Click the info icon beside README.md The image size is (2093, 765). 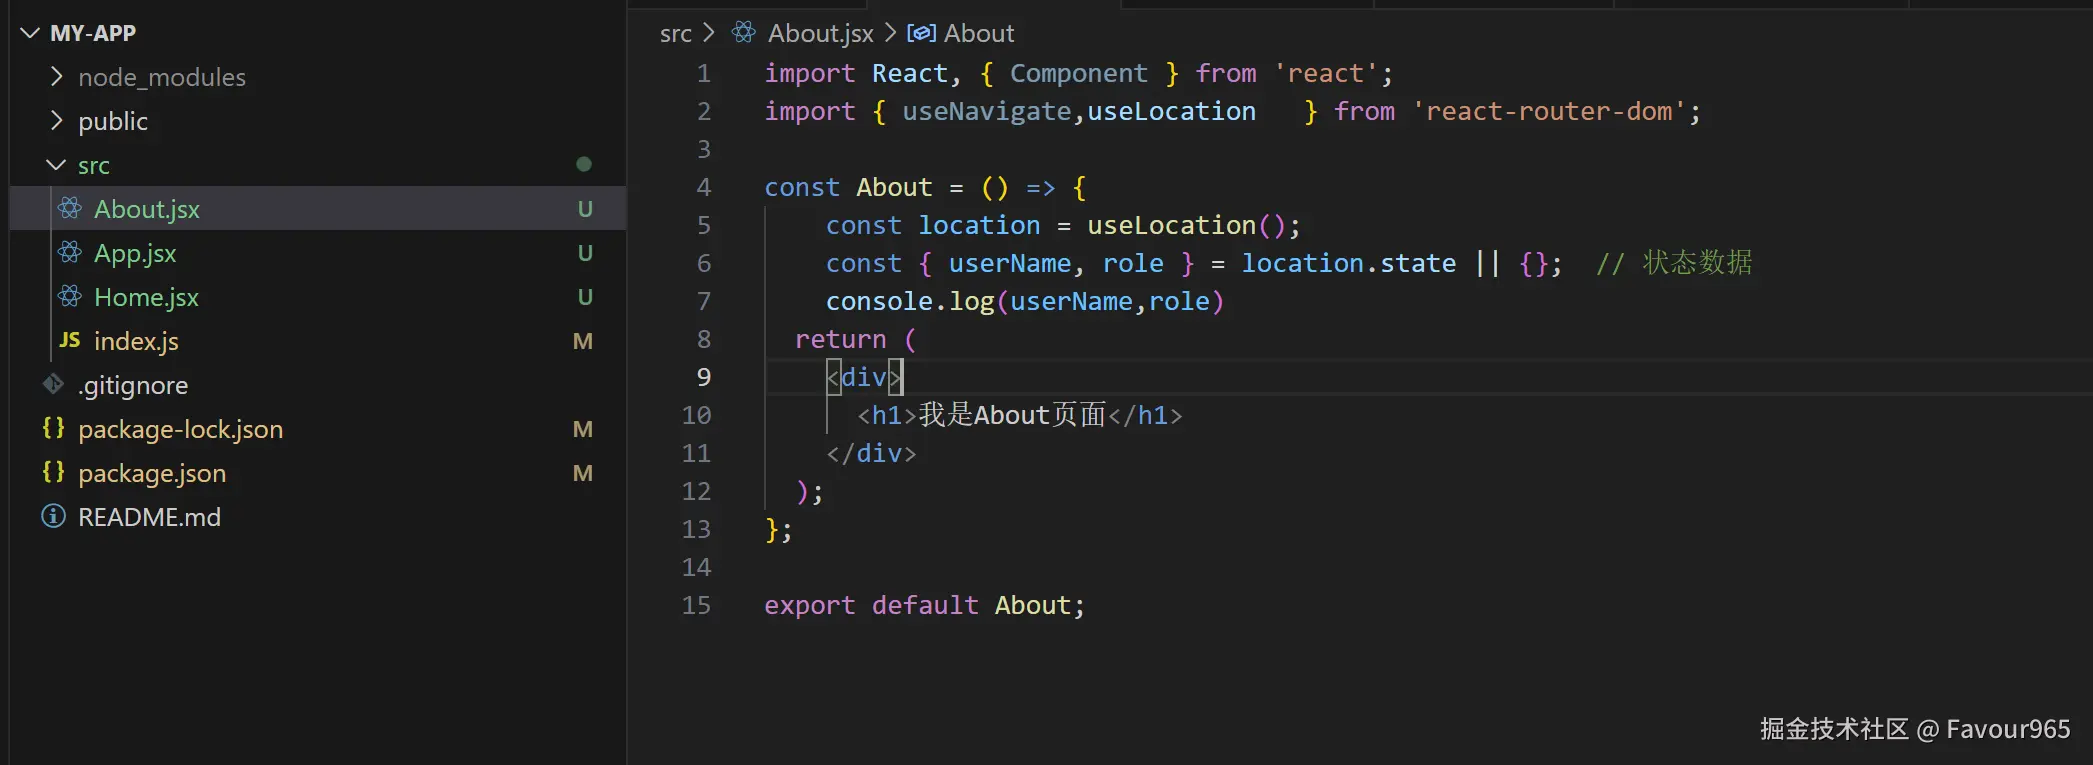(53, 516)
